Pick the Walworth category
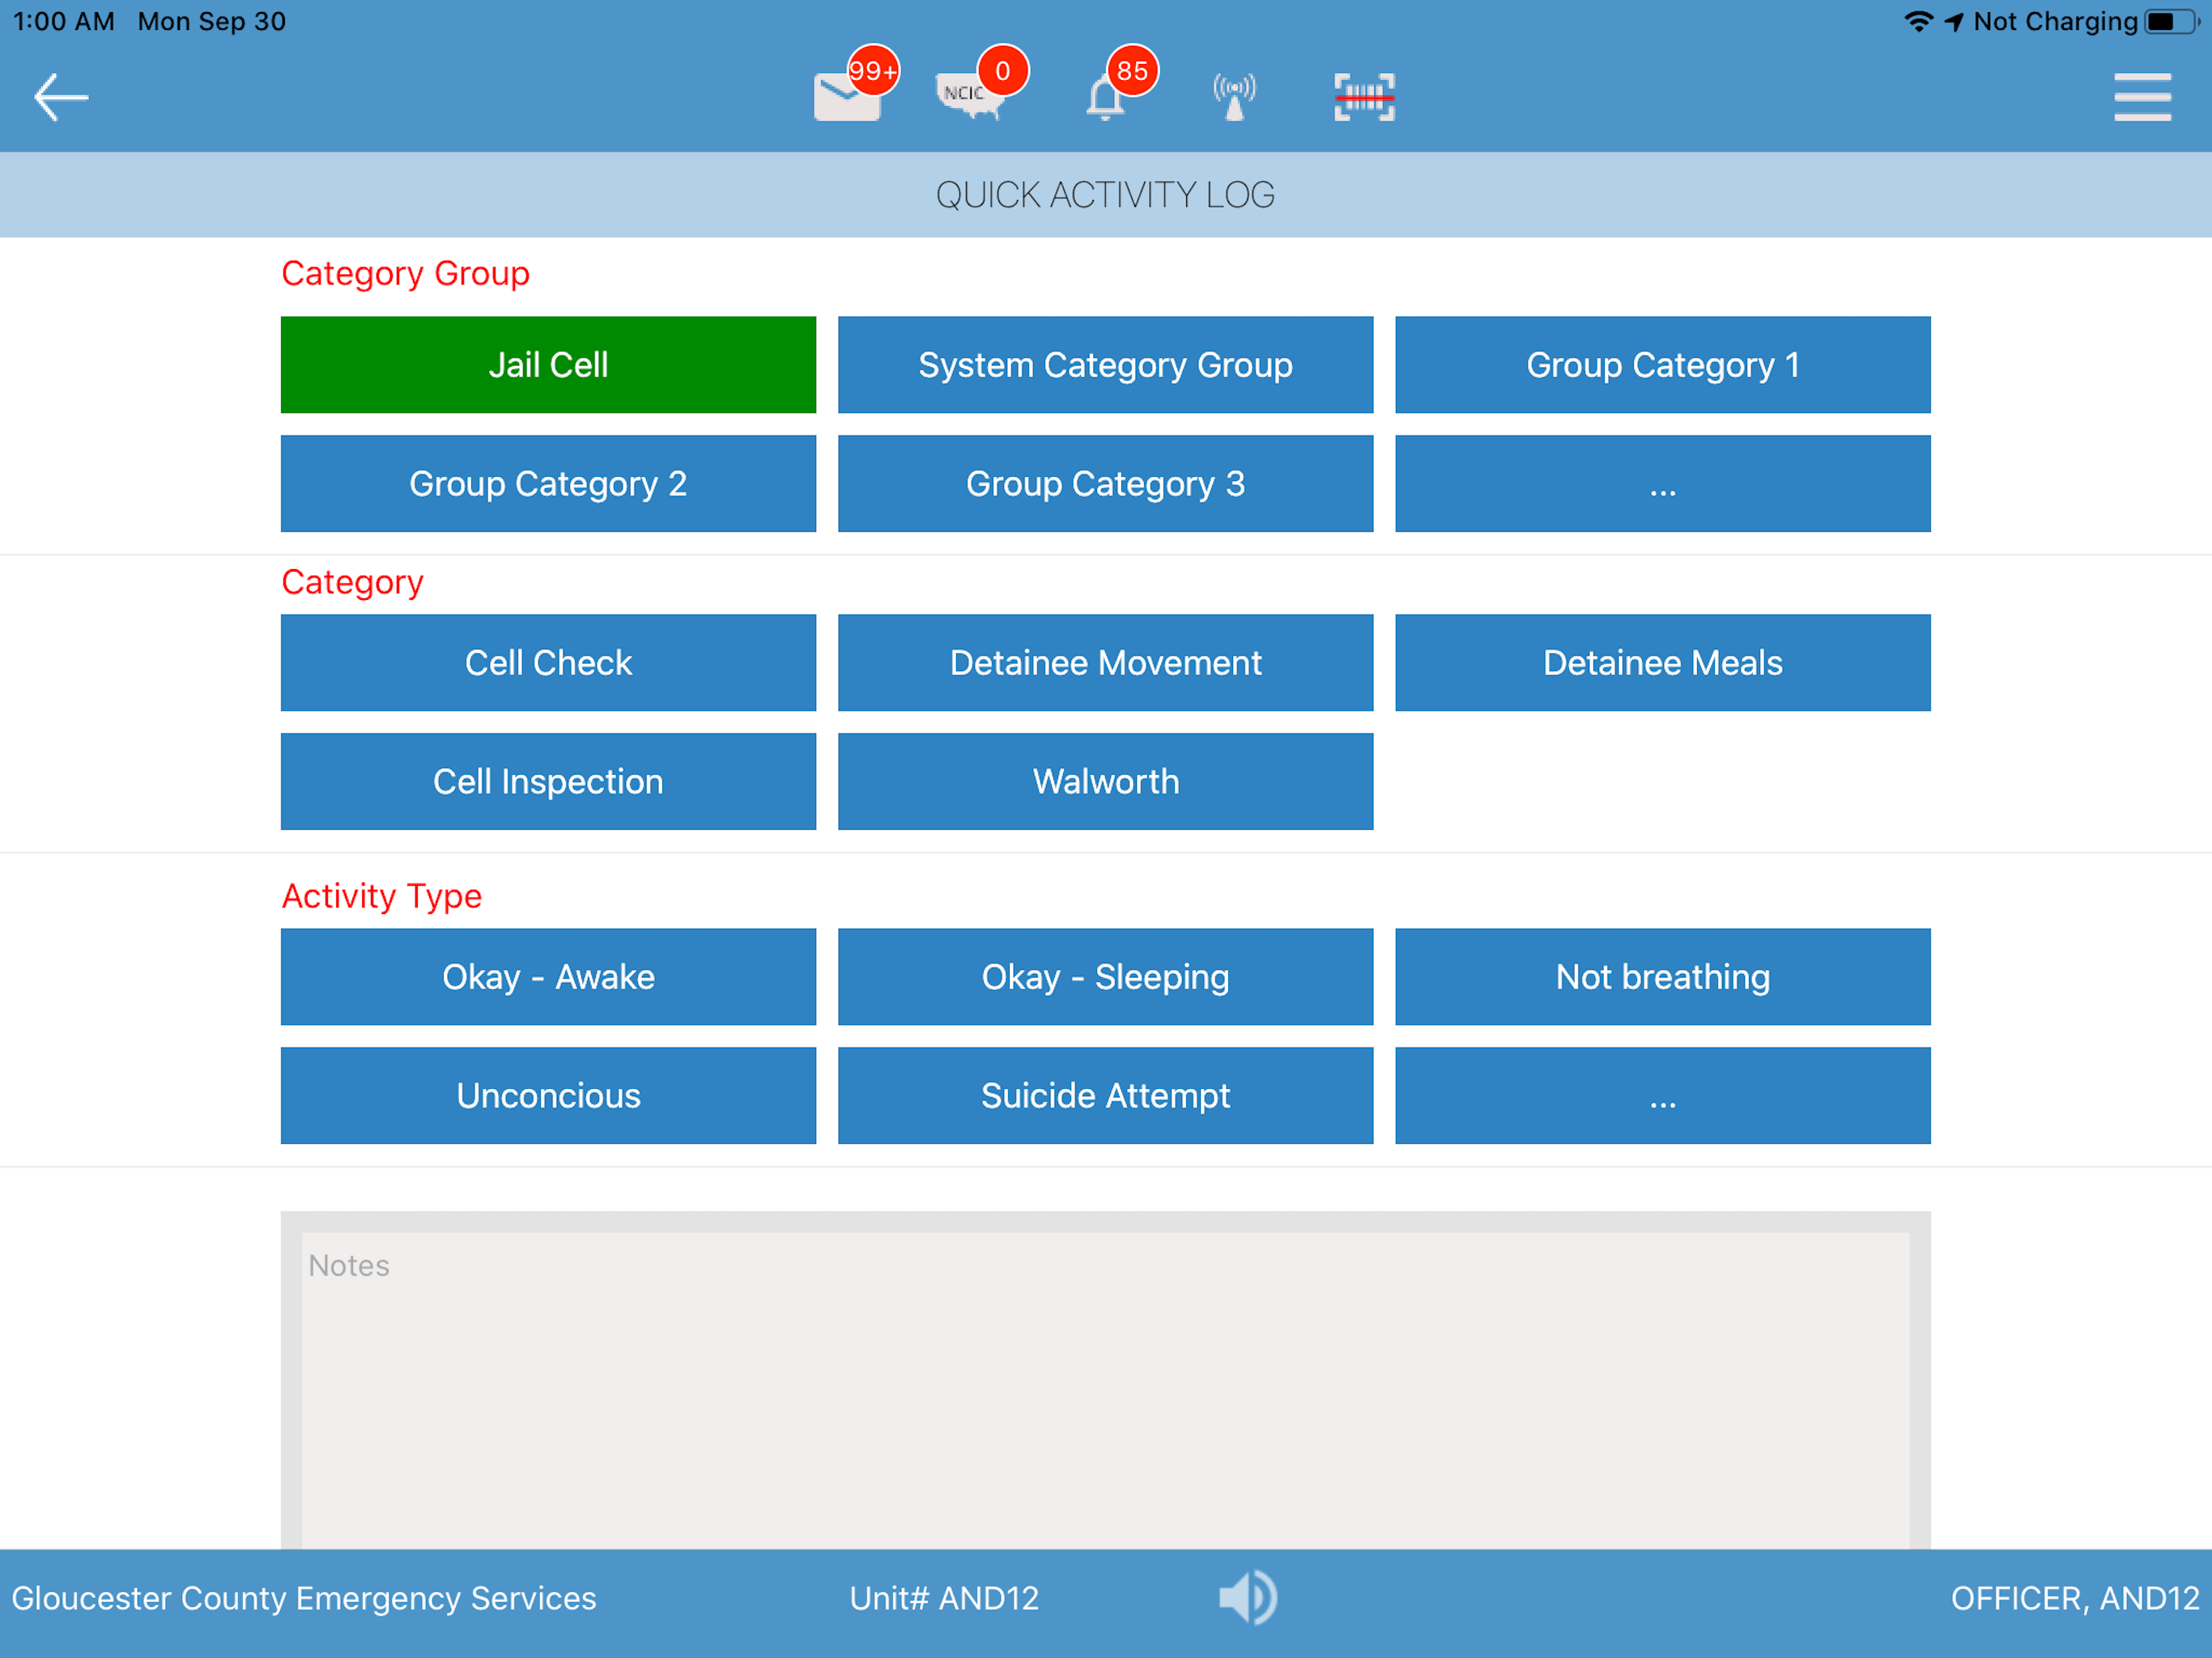This screenshot has width=2212, height=1658. (1105, 782)
